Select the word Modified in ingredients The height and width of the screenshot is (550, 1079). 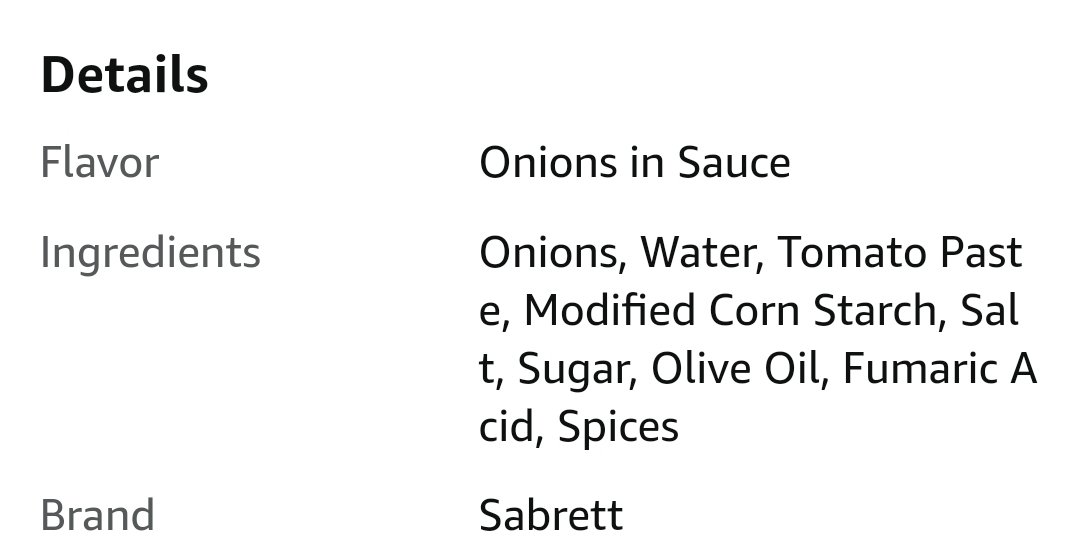610,310
